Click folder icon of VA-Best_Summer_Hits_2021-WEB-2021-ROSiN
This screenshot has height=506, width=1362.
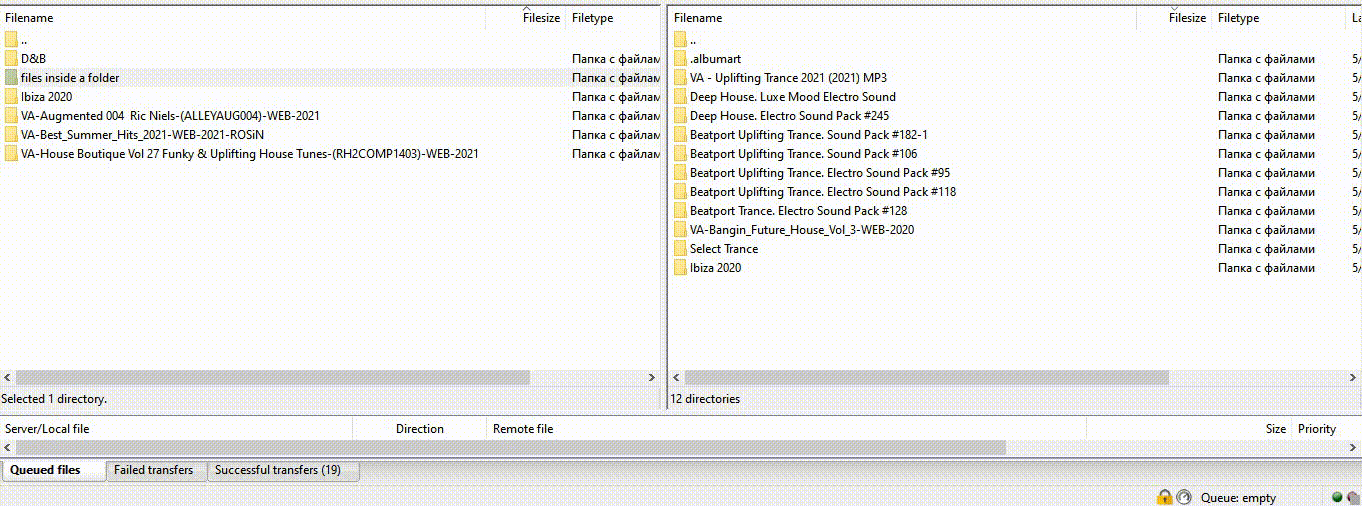(11, 135)
